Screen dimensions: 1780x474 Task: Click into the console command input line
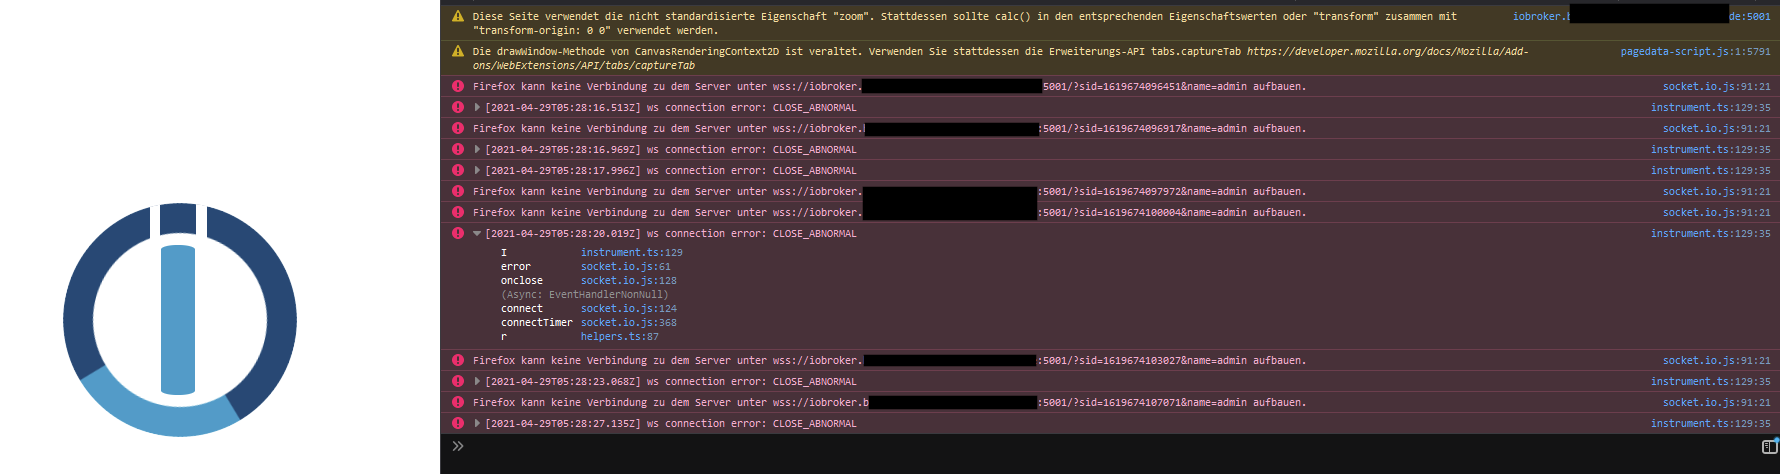click(1100, 446)
